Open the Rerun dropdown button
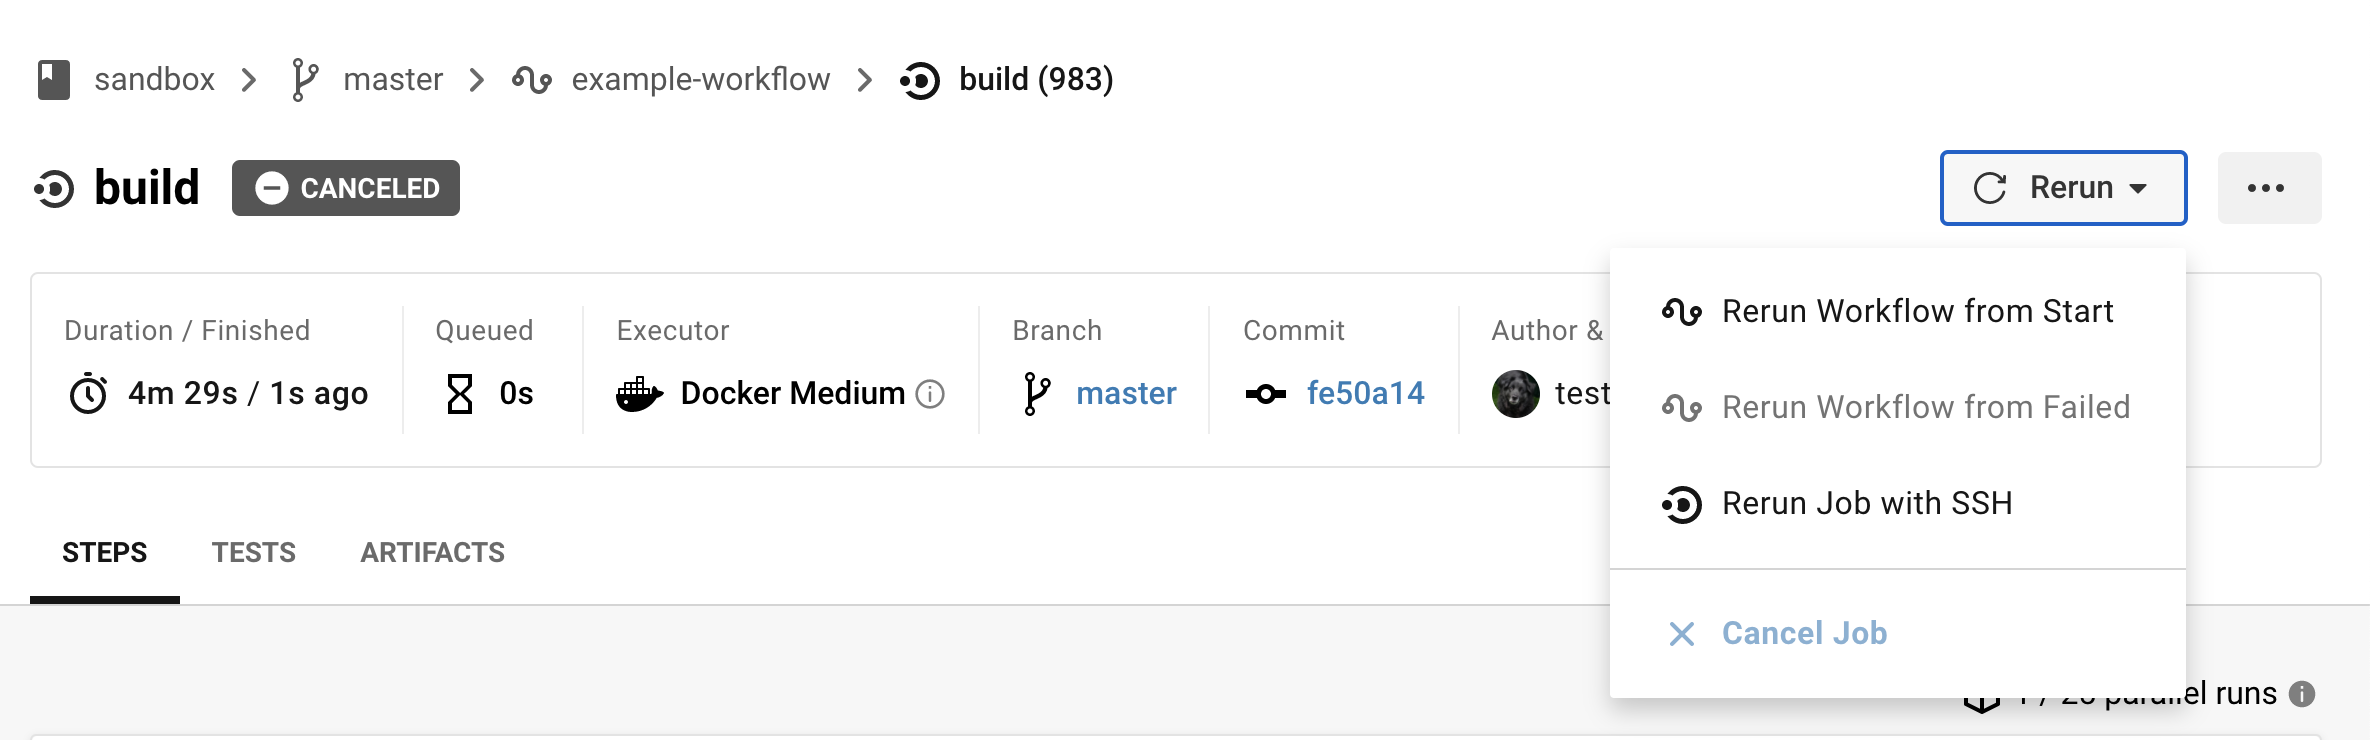This screenshot has width=2370, height=740. pyautogui.click(x=2063, y=188)
